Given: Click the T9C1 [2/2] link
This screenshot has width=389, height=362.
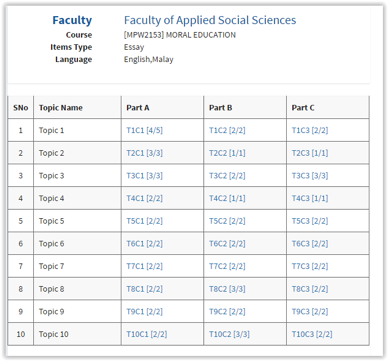Looking at the screenshot, I should pyautogui.click(x=144, y=312).
